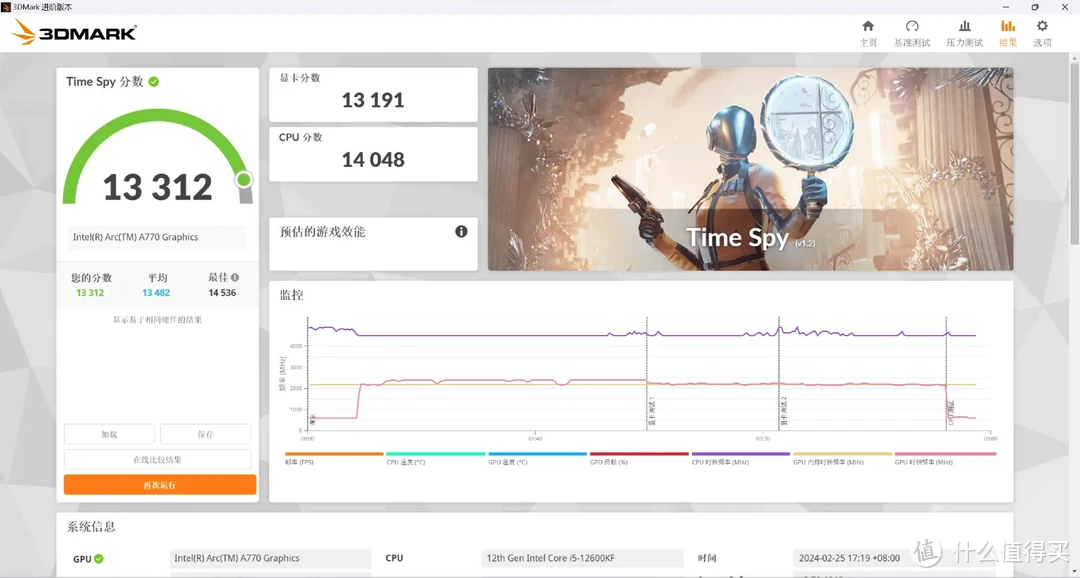Click the info icon next to Best (最佳) score
Image resolution: width=1080 pixels, height=578 pixels.
(235, 278)
